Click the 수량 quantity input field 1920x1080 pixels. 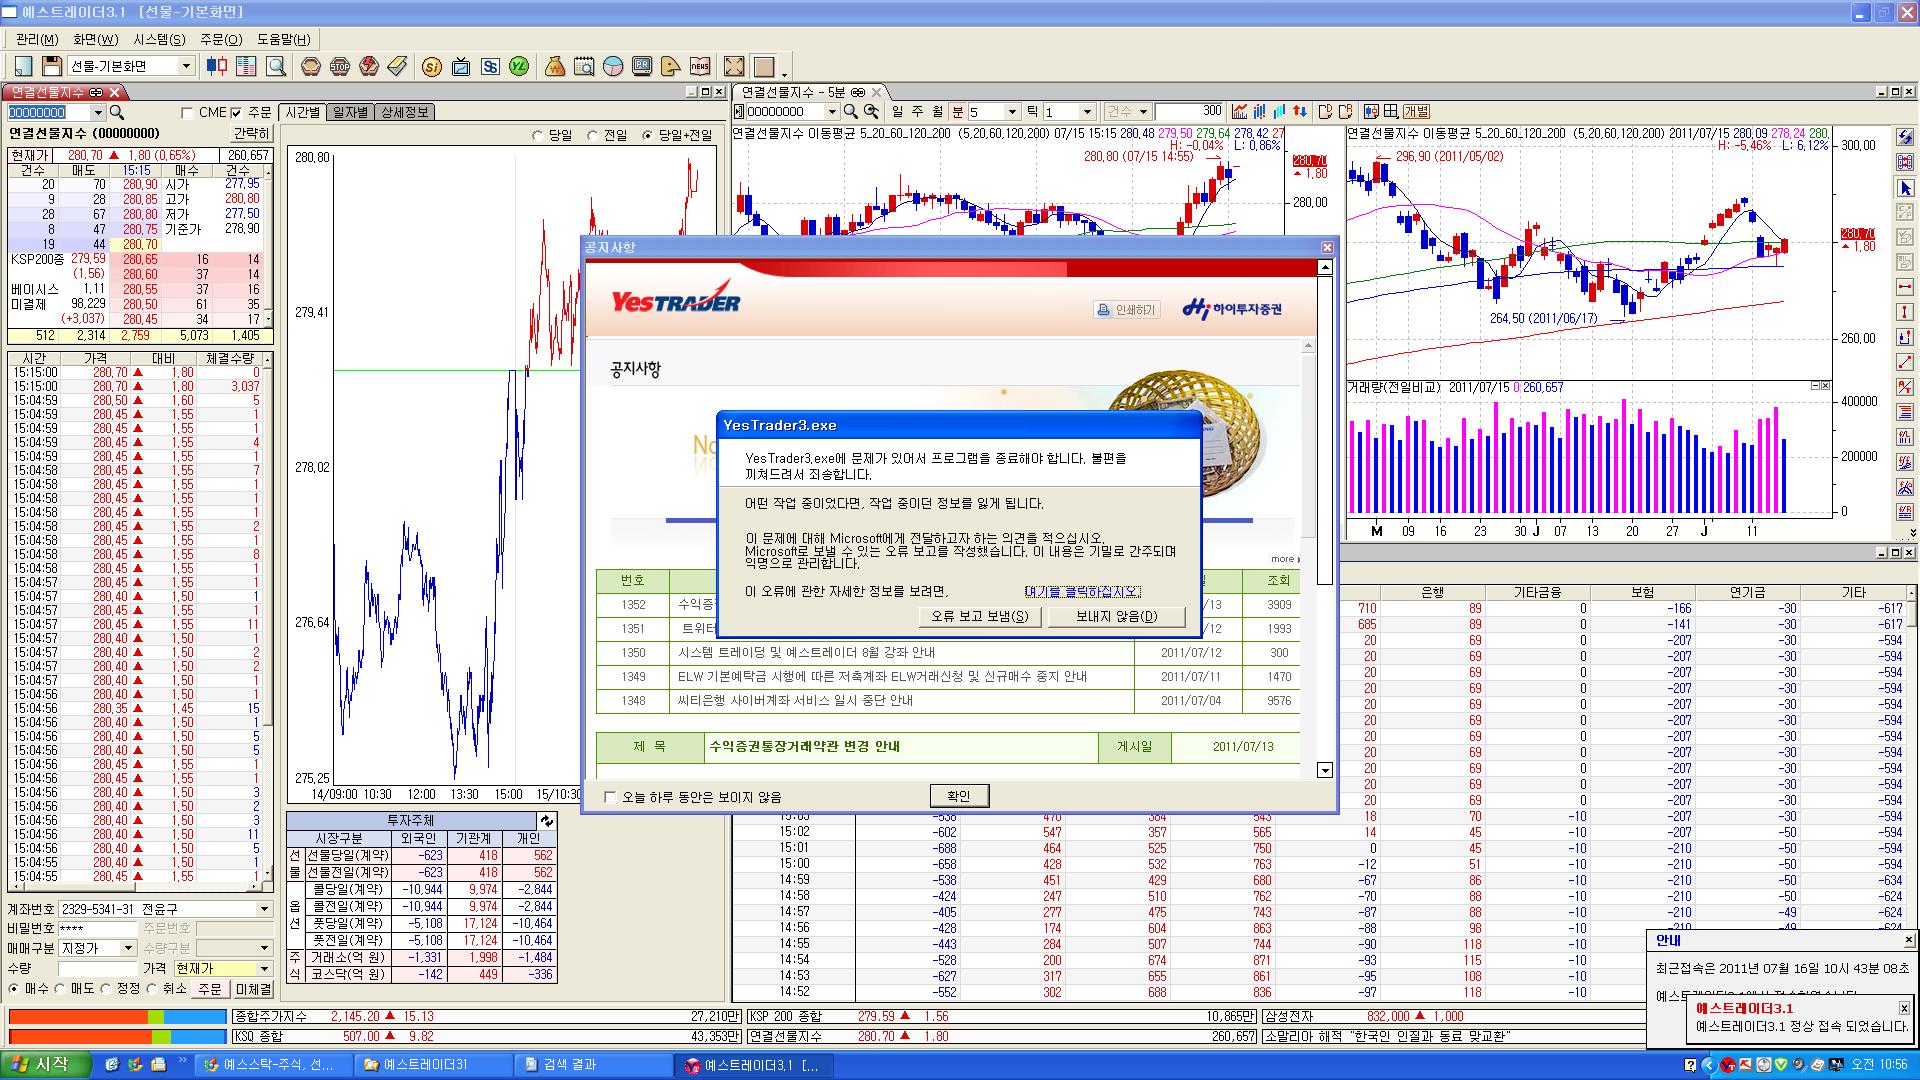tap(97, 968)
